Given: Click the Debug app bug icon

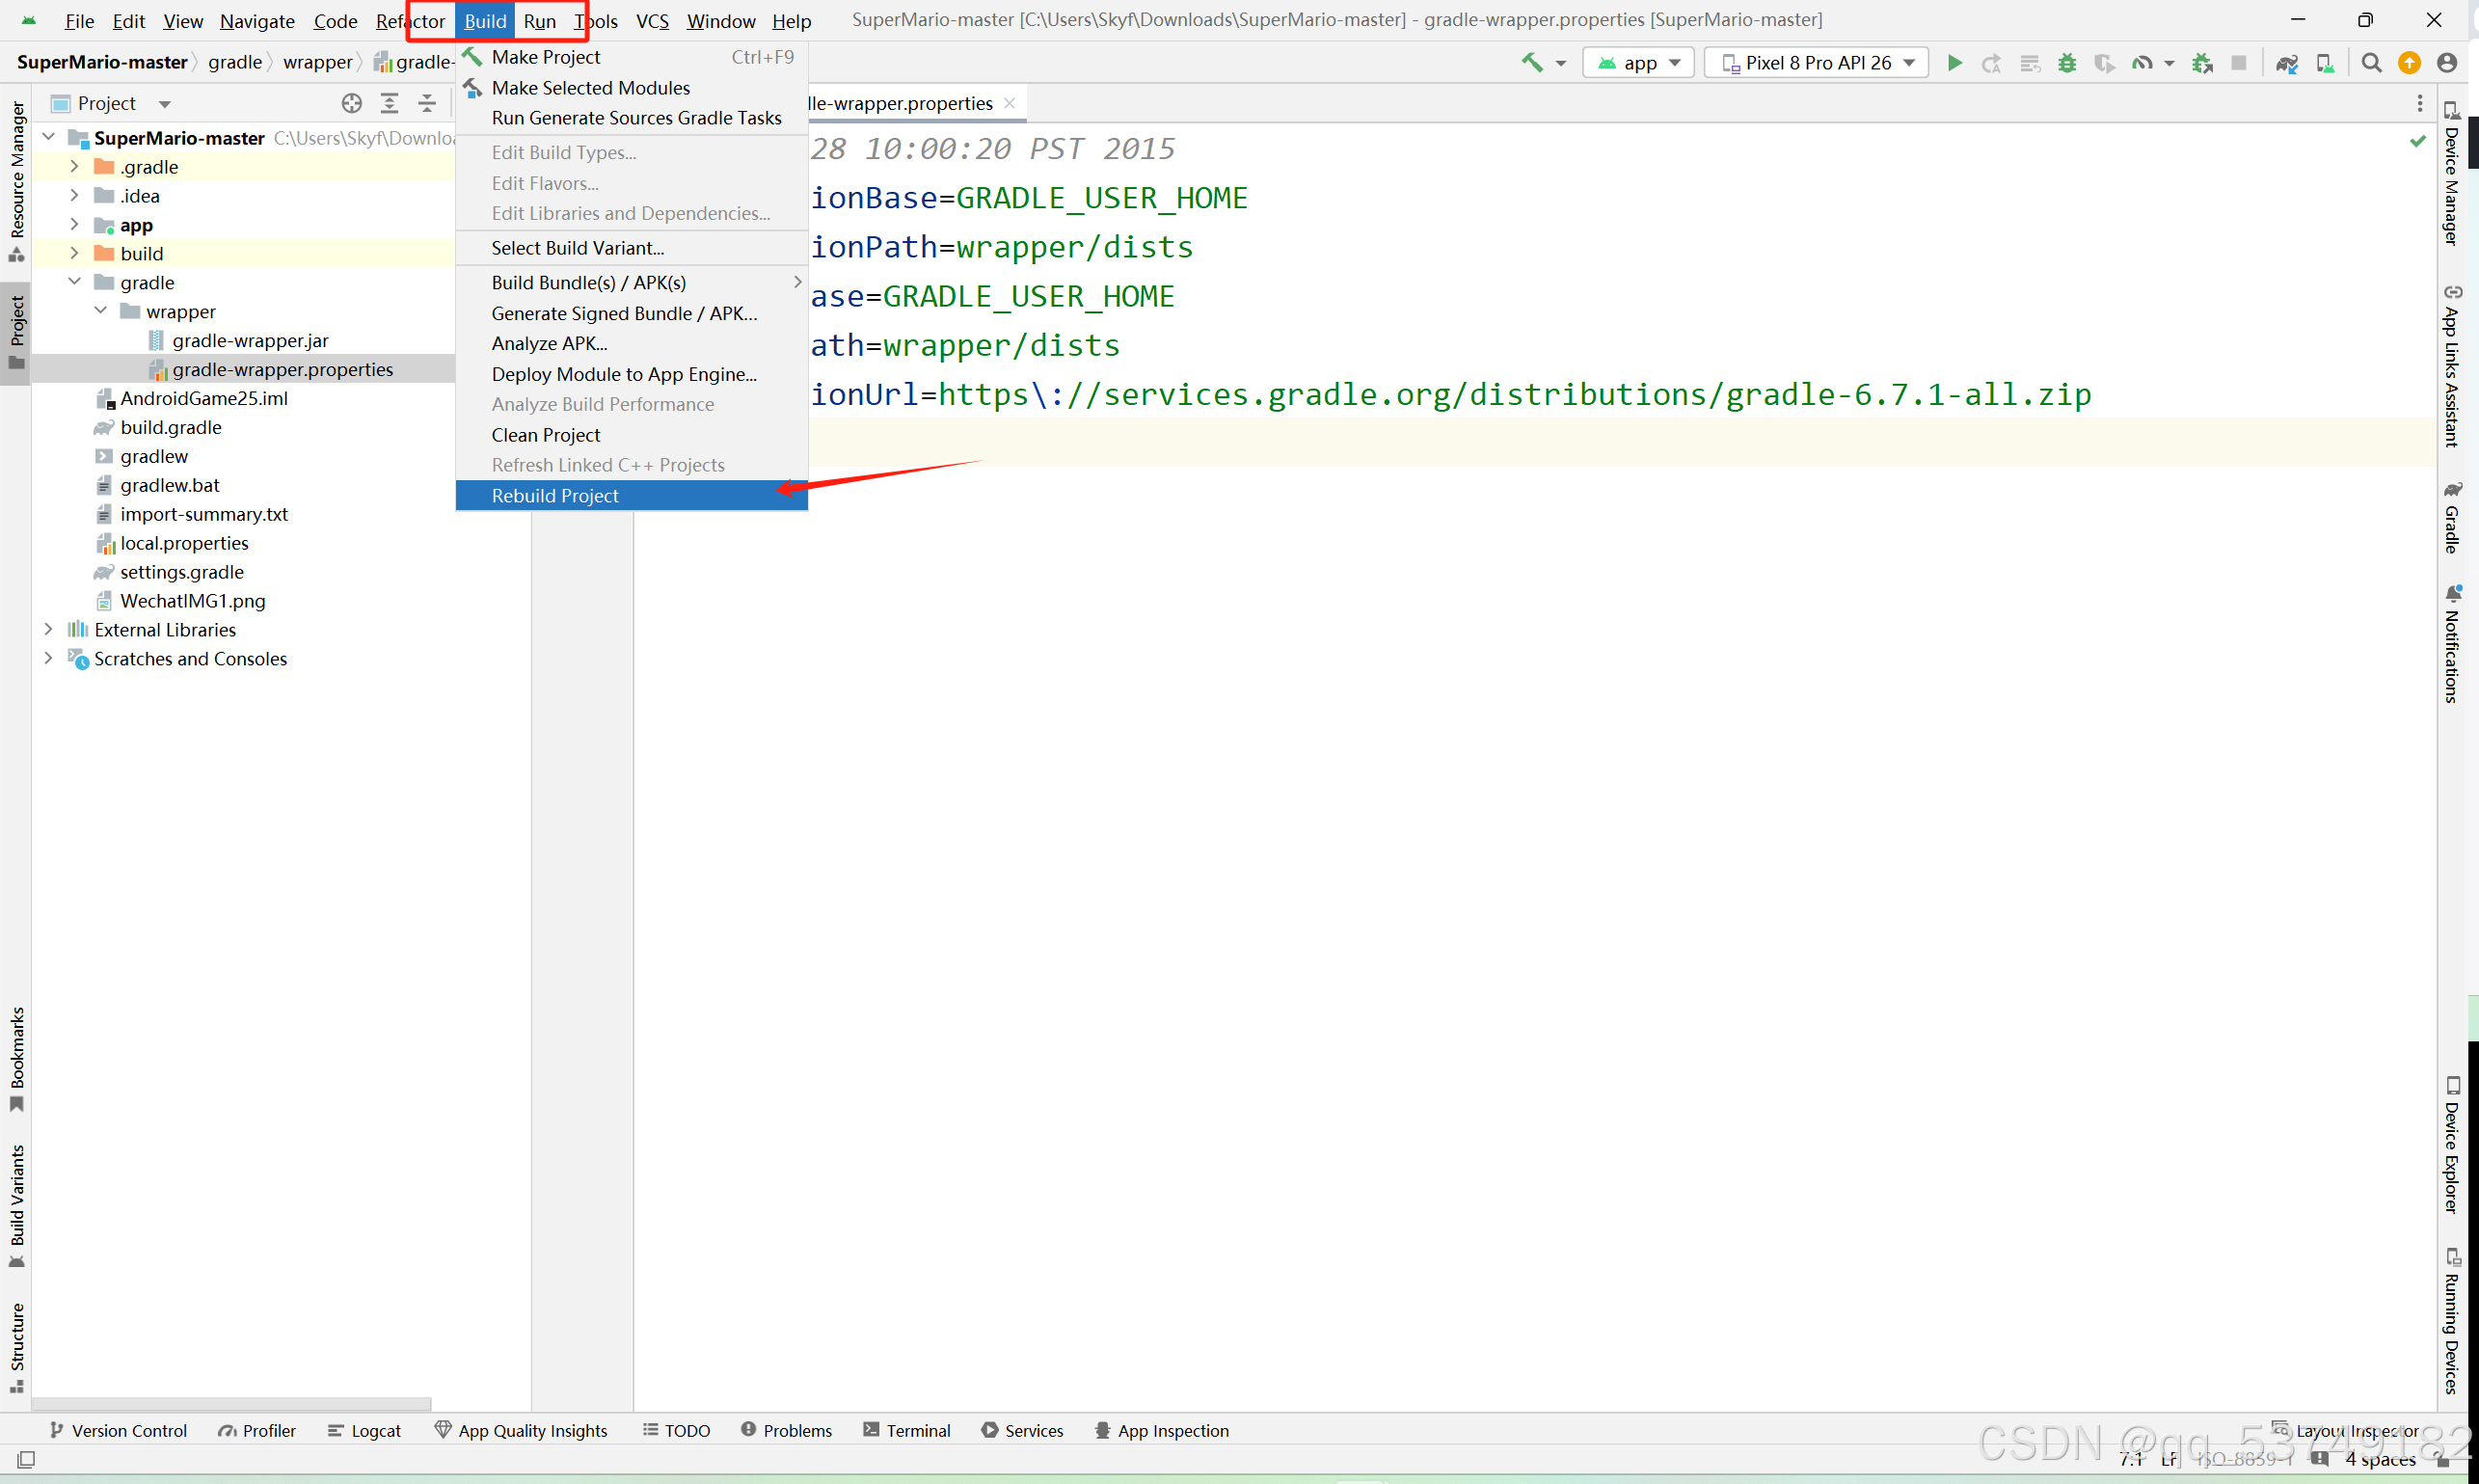Looking at the screenshot, I should (x=2067, y=63).
